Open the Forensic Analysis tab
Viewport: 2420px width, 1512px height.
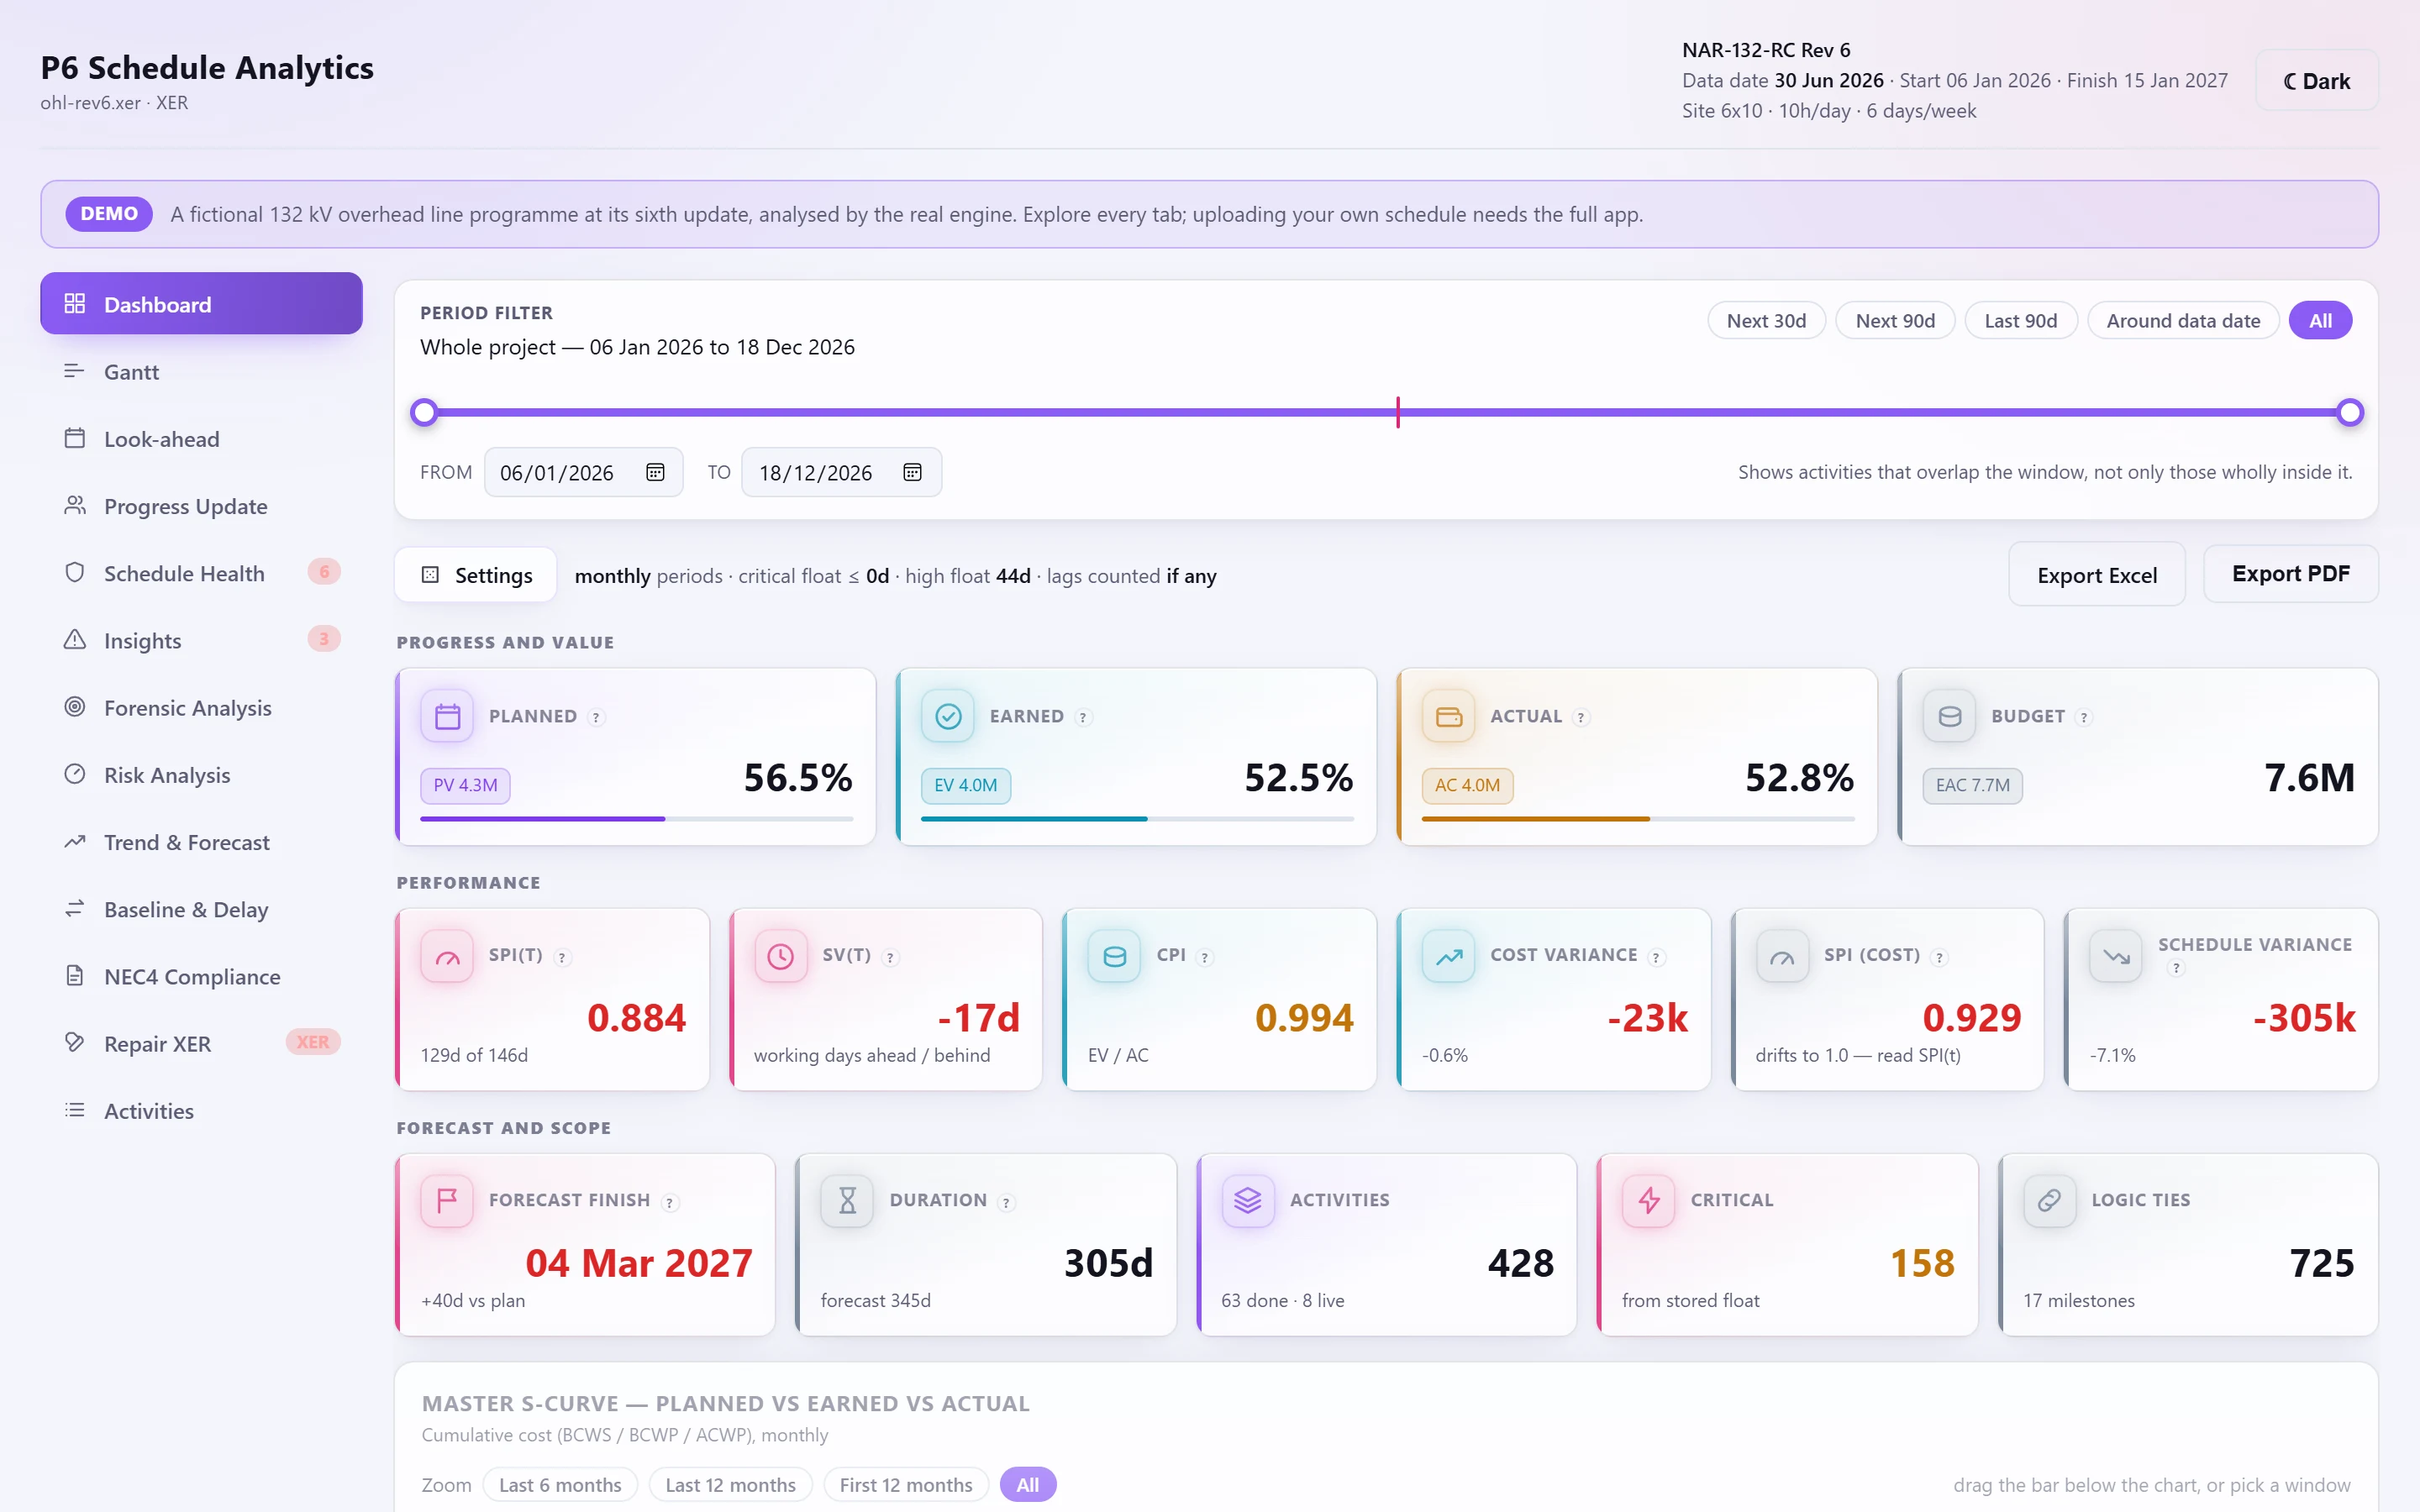[201, 706]
